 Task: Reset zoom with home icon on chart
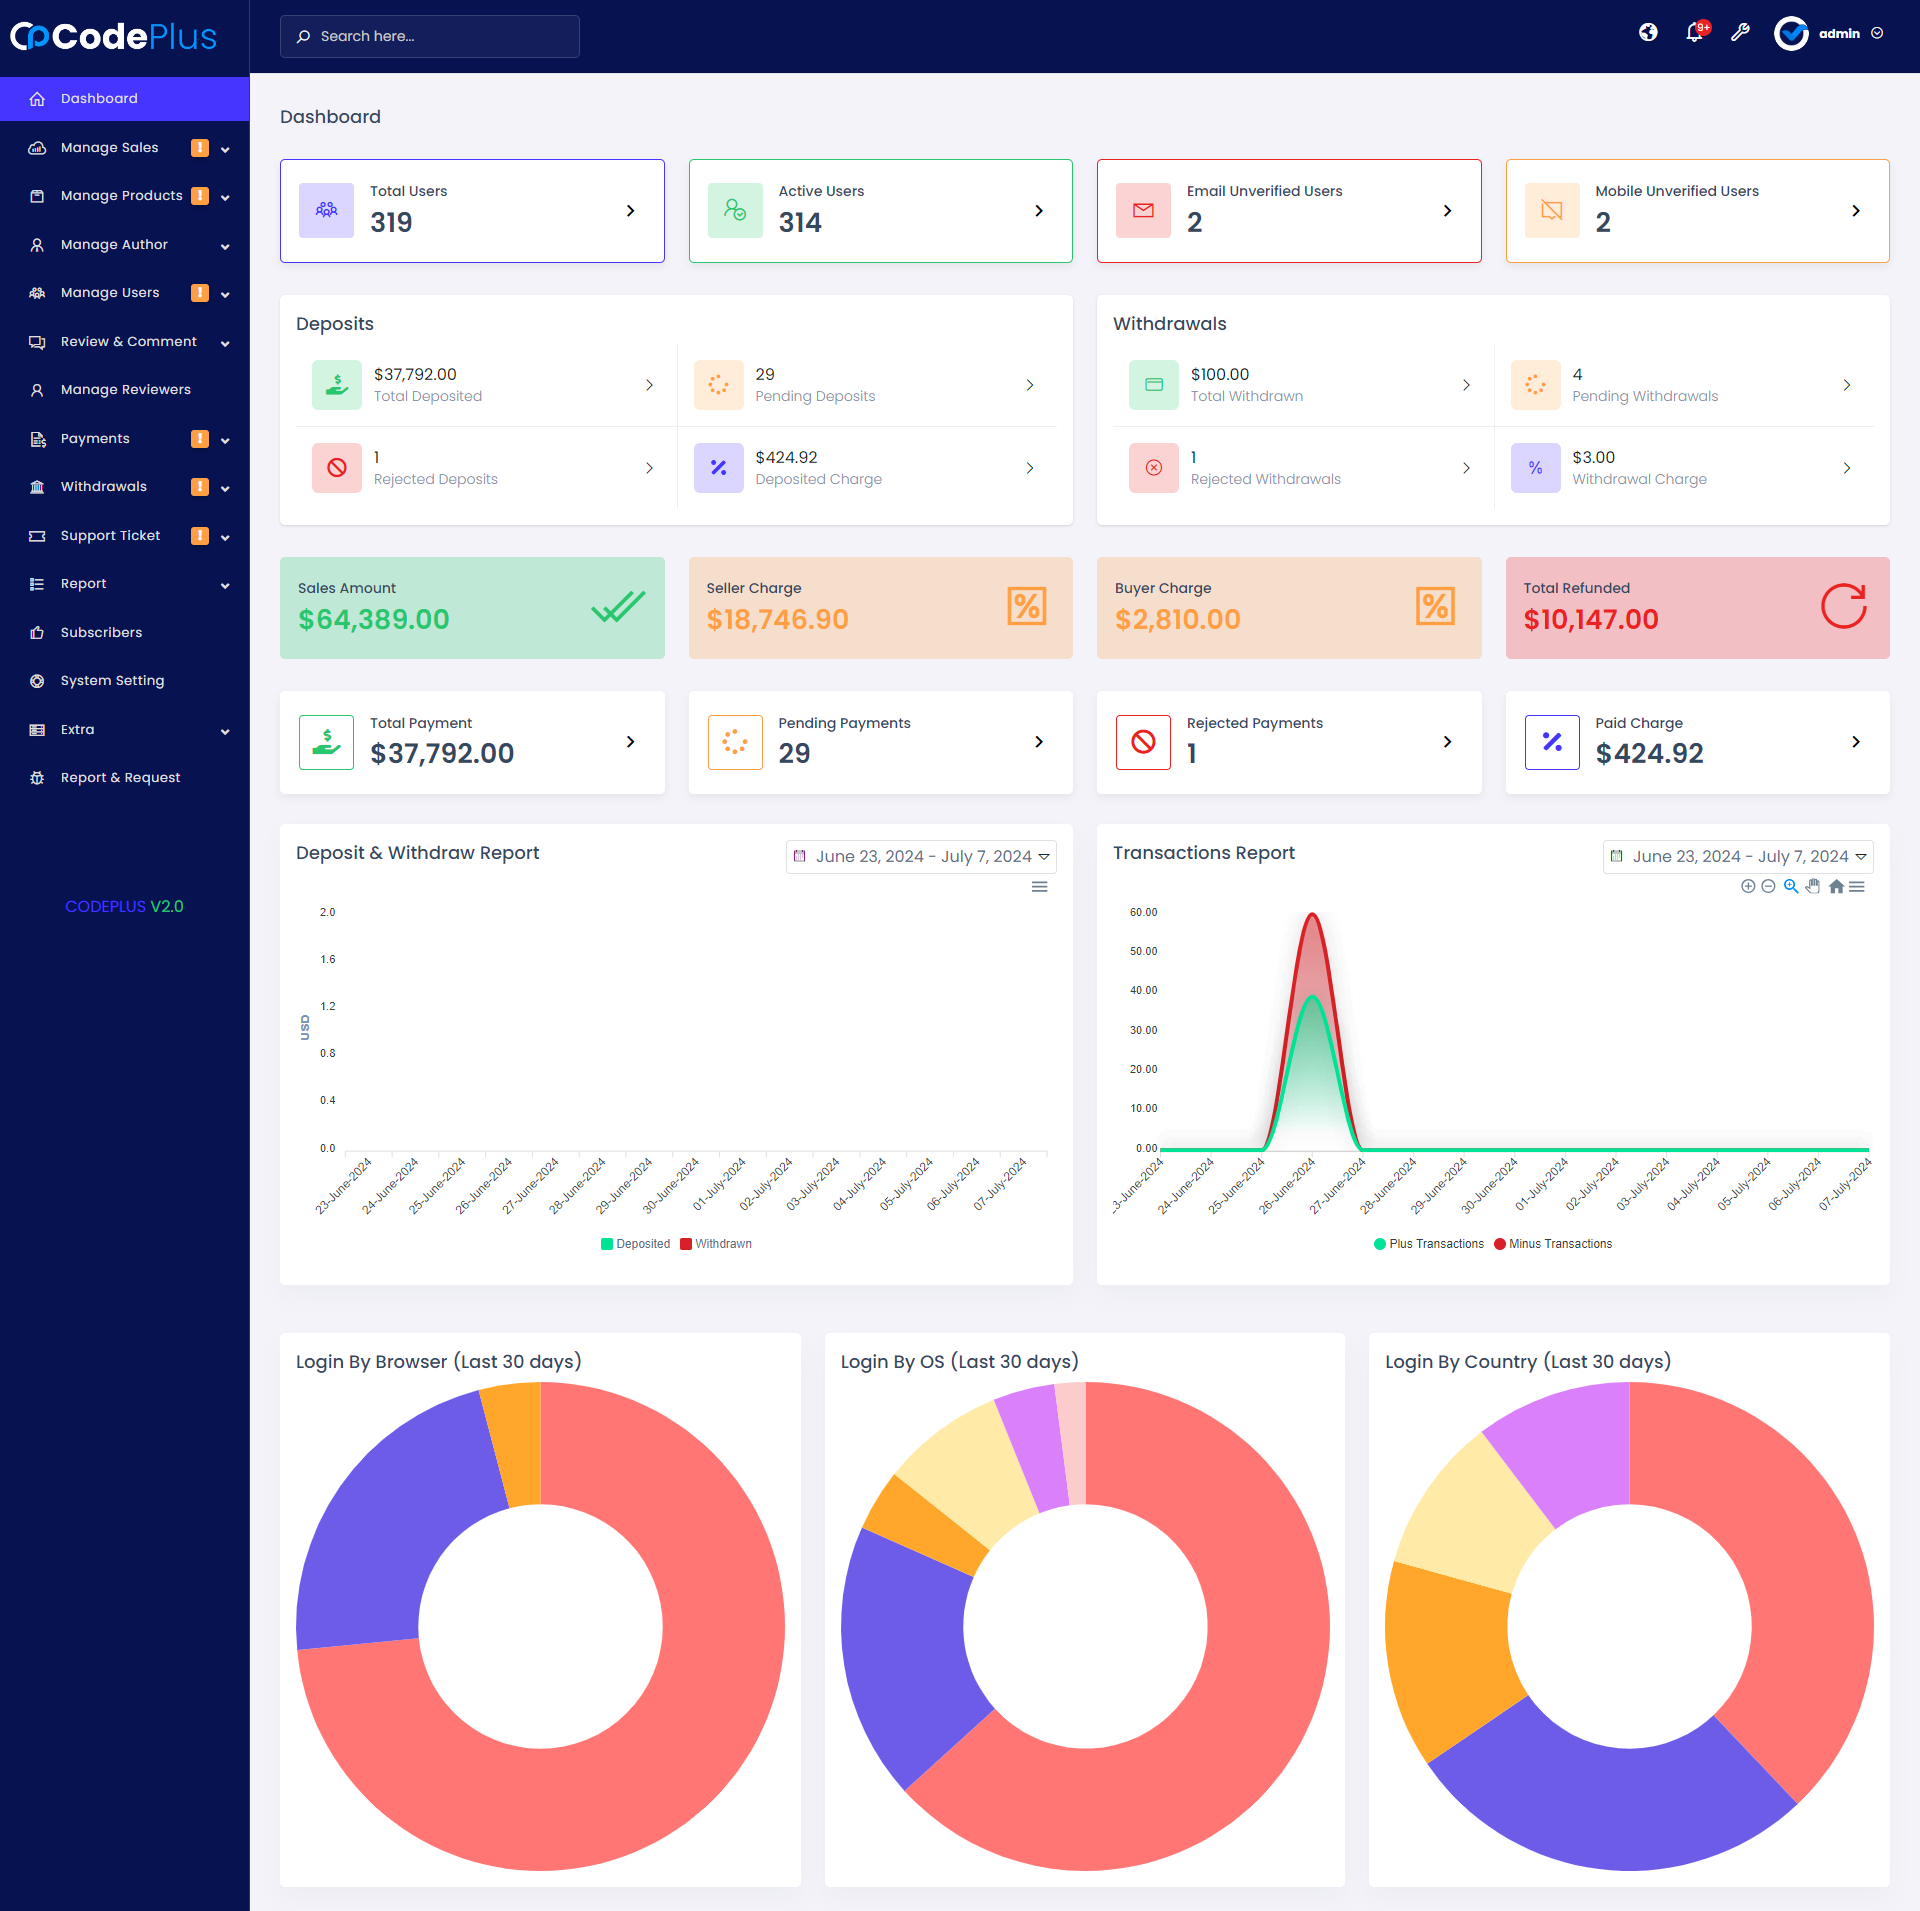pyautogui.click(x=1836, y=886)
